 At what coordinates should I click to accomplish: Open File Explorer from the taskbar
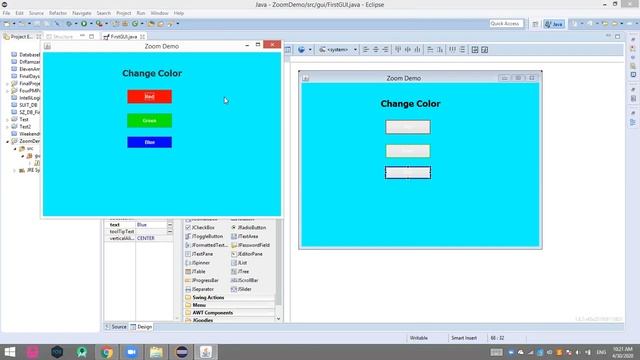coord(156,352)
